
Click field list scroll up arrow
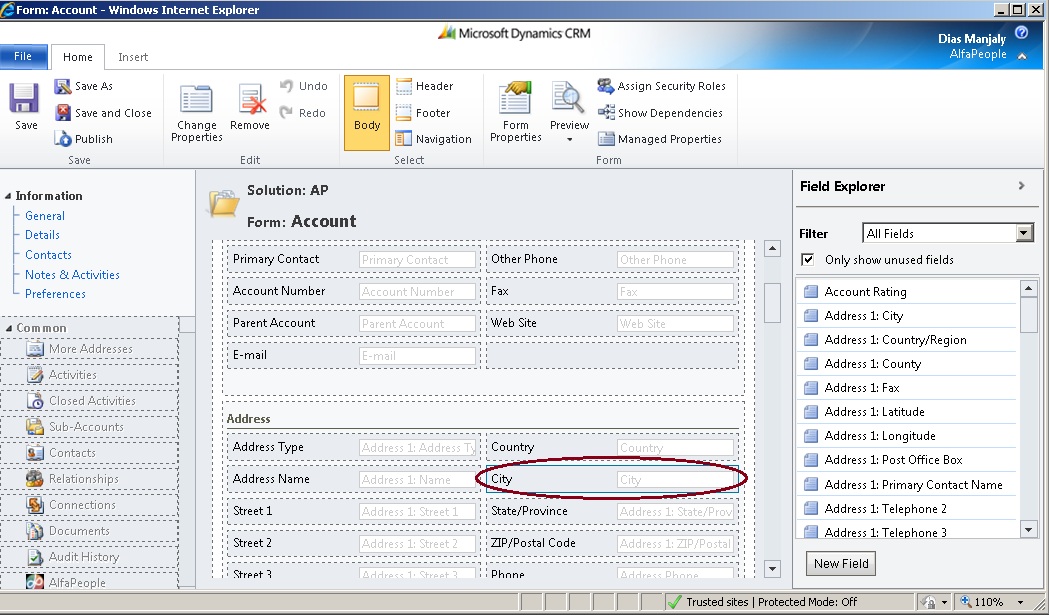(x=1028, y=288)
